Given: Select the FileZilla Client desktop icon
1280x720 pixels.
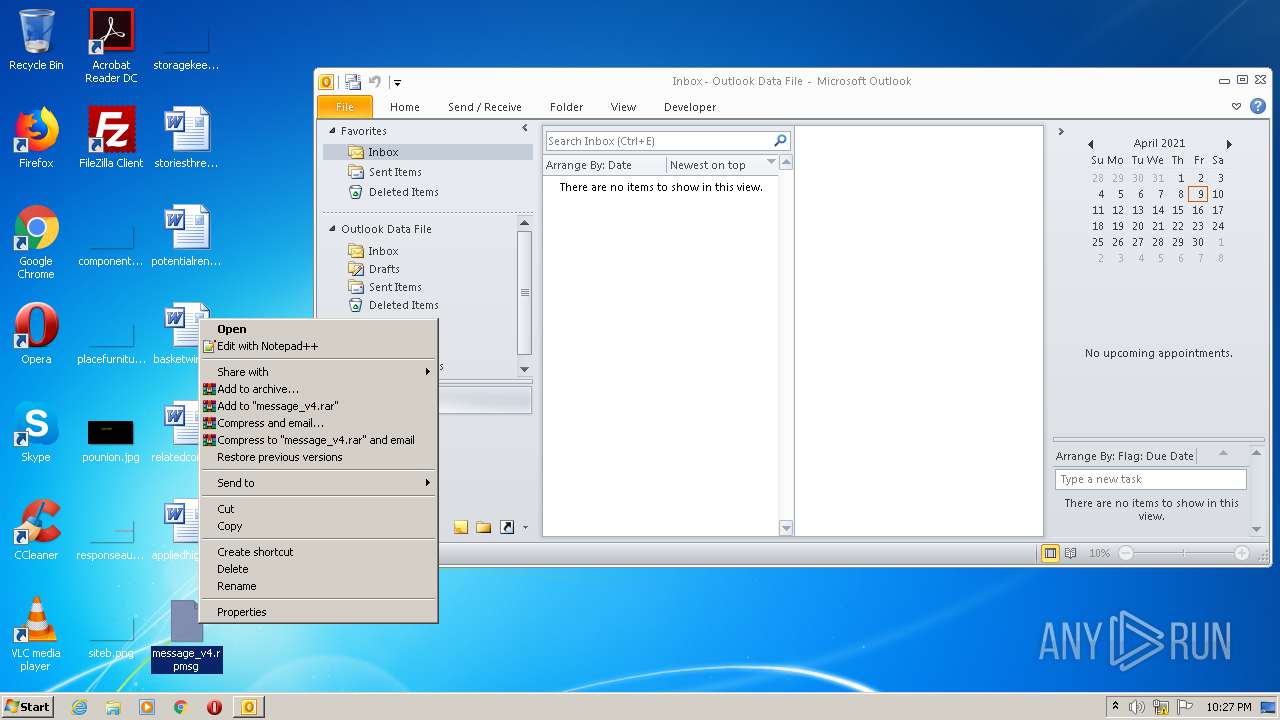Looking at the screenshot, I should tap(111, 137).
